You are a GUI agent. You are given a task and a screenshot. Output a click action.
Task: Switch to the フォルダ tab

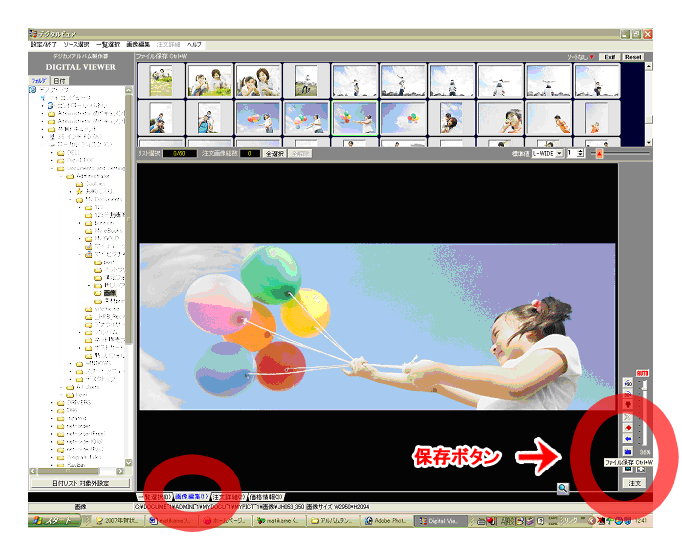click(39, 80)
